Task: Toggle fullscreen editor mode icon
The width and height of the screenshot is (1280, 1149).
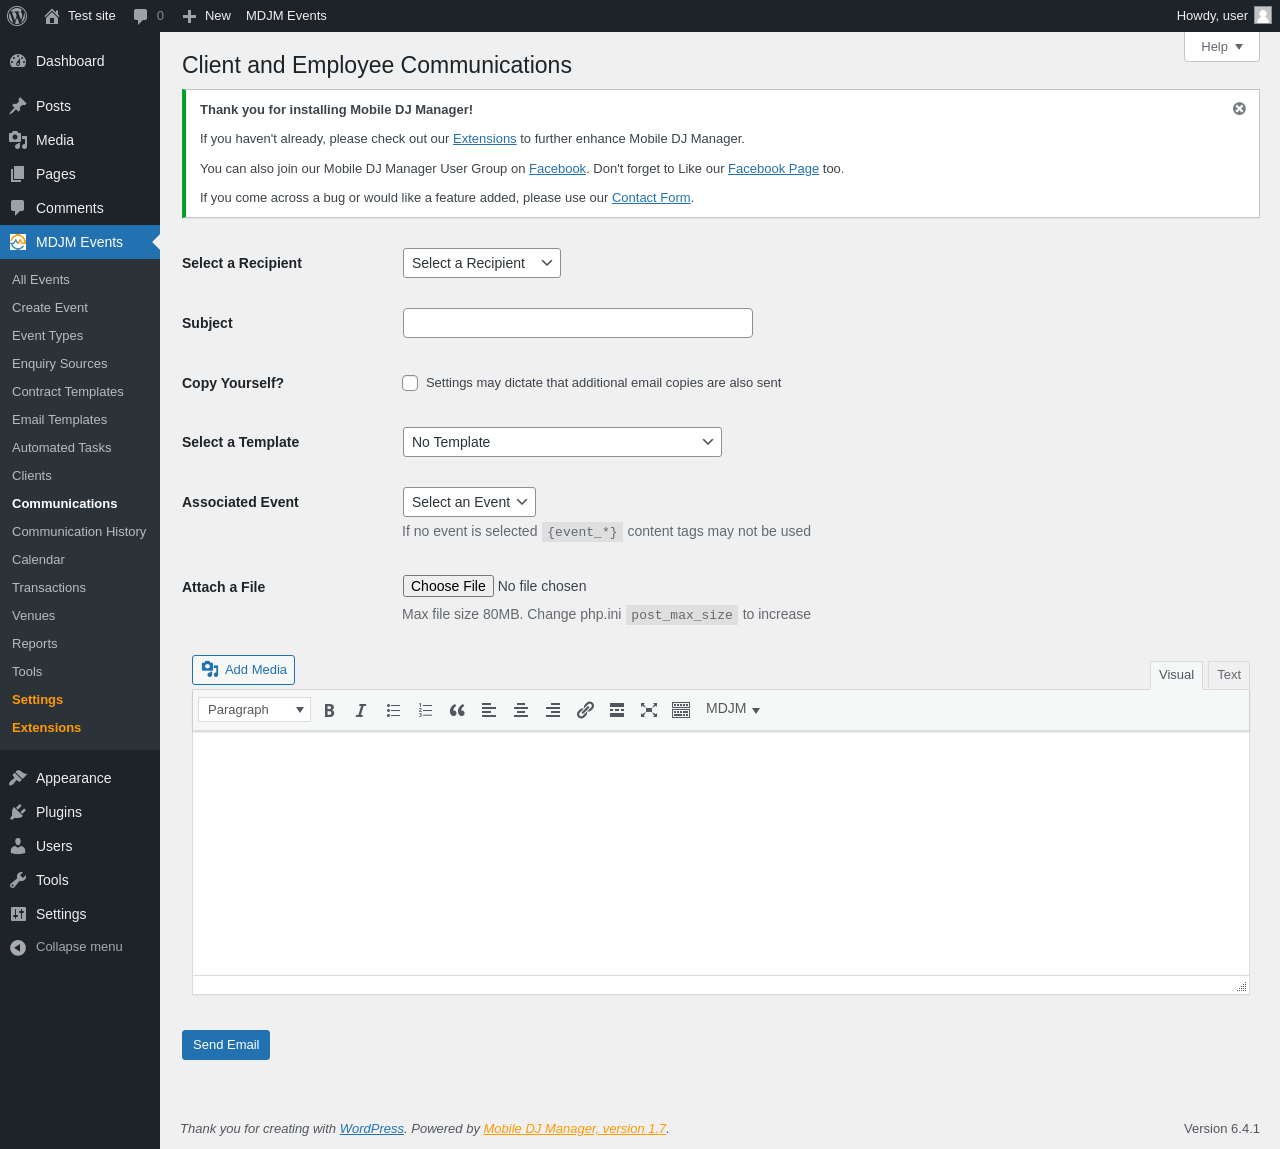Action: 649,710
